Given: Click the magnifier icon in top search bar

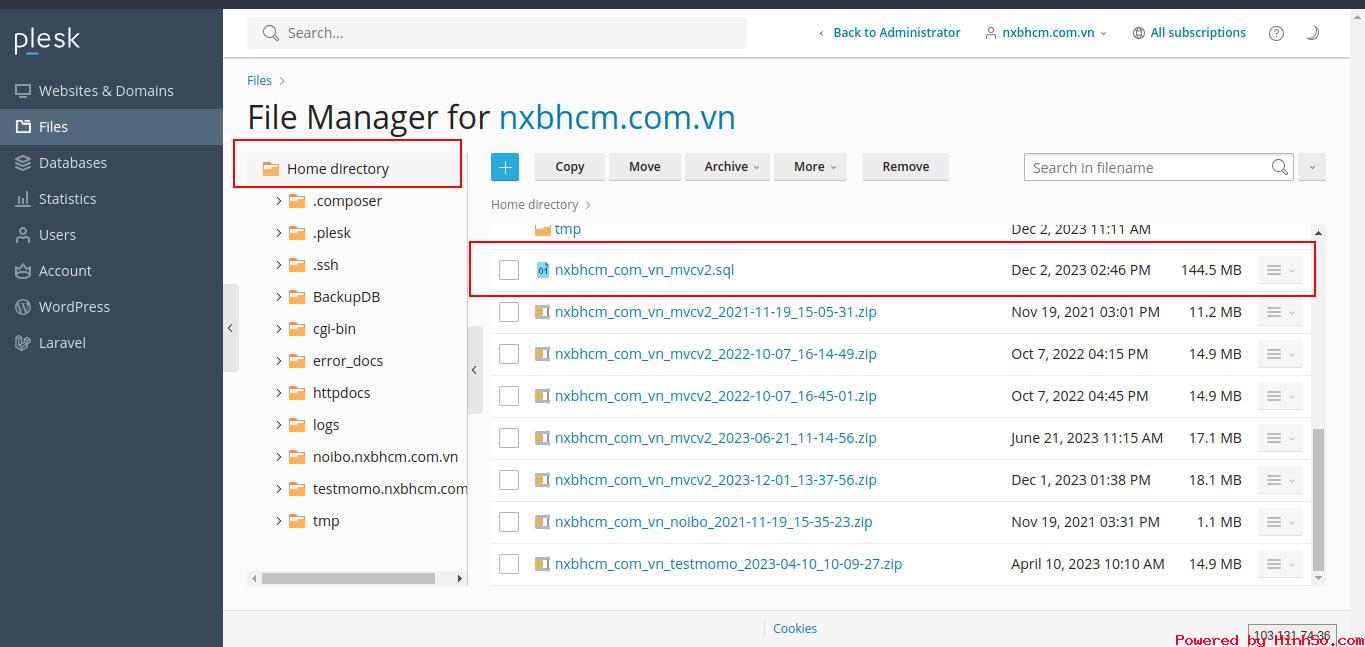Looking at the screenshot, I should point(270,33).
